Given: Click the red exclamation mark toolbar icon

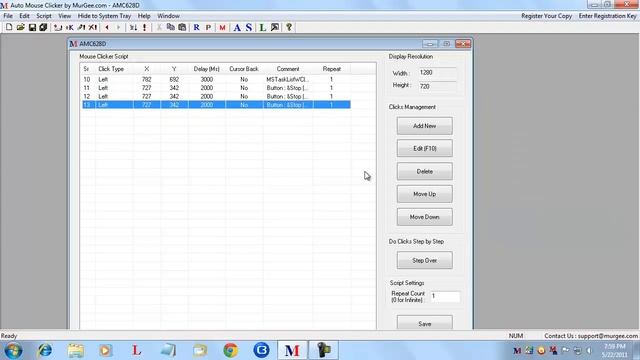Looking at the screenshot, I should [144, 27].
